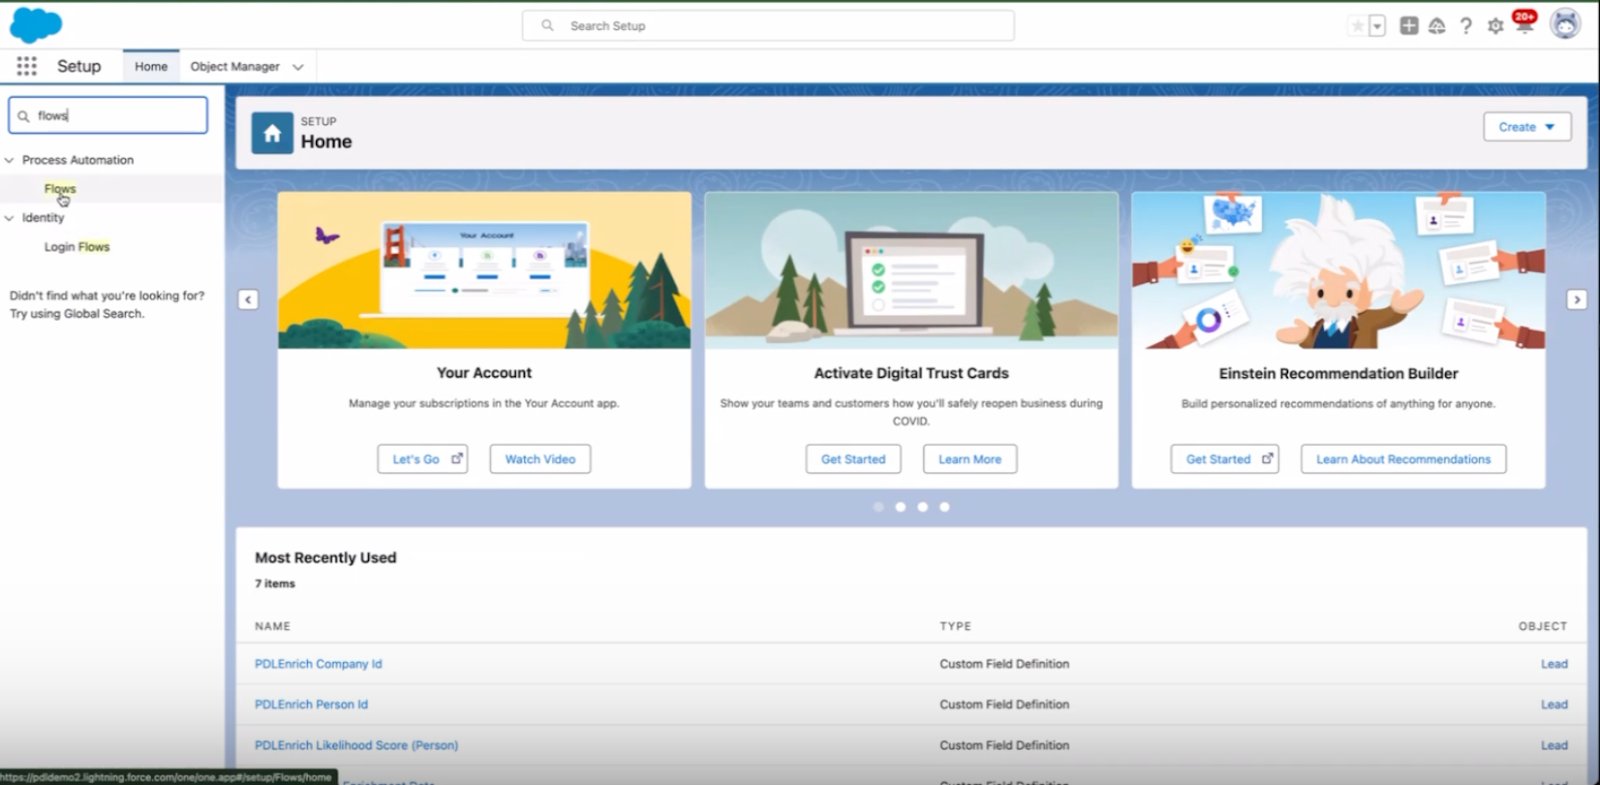This screenshot has height=785, width=1600.
Task: Open the Help question mark menu
Action: 1466,26
